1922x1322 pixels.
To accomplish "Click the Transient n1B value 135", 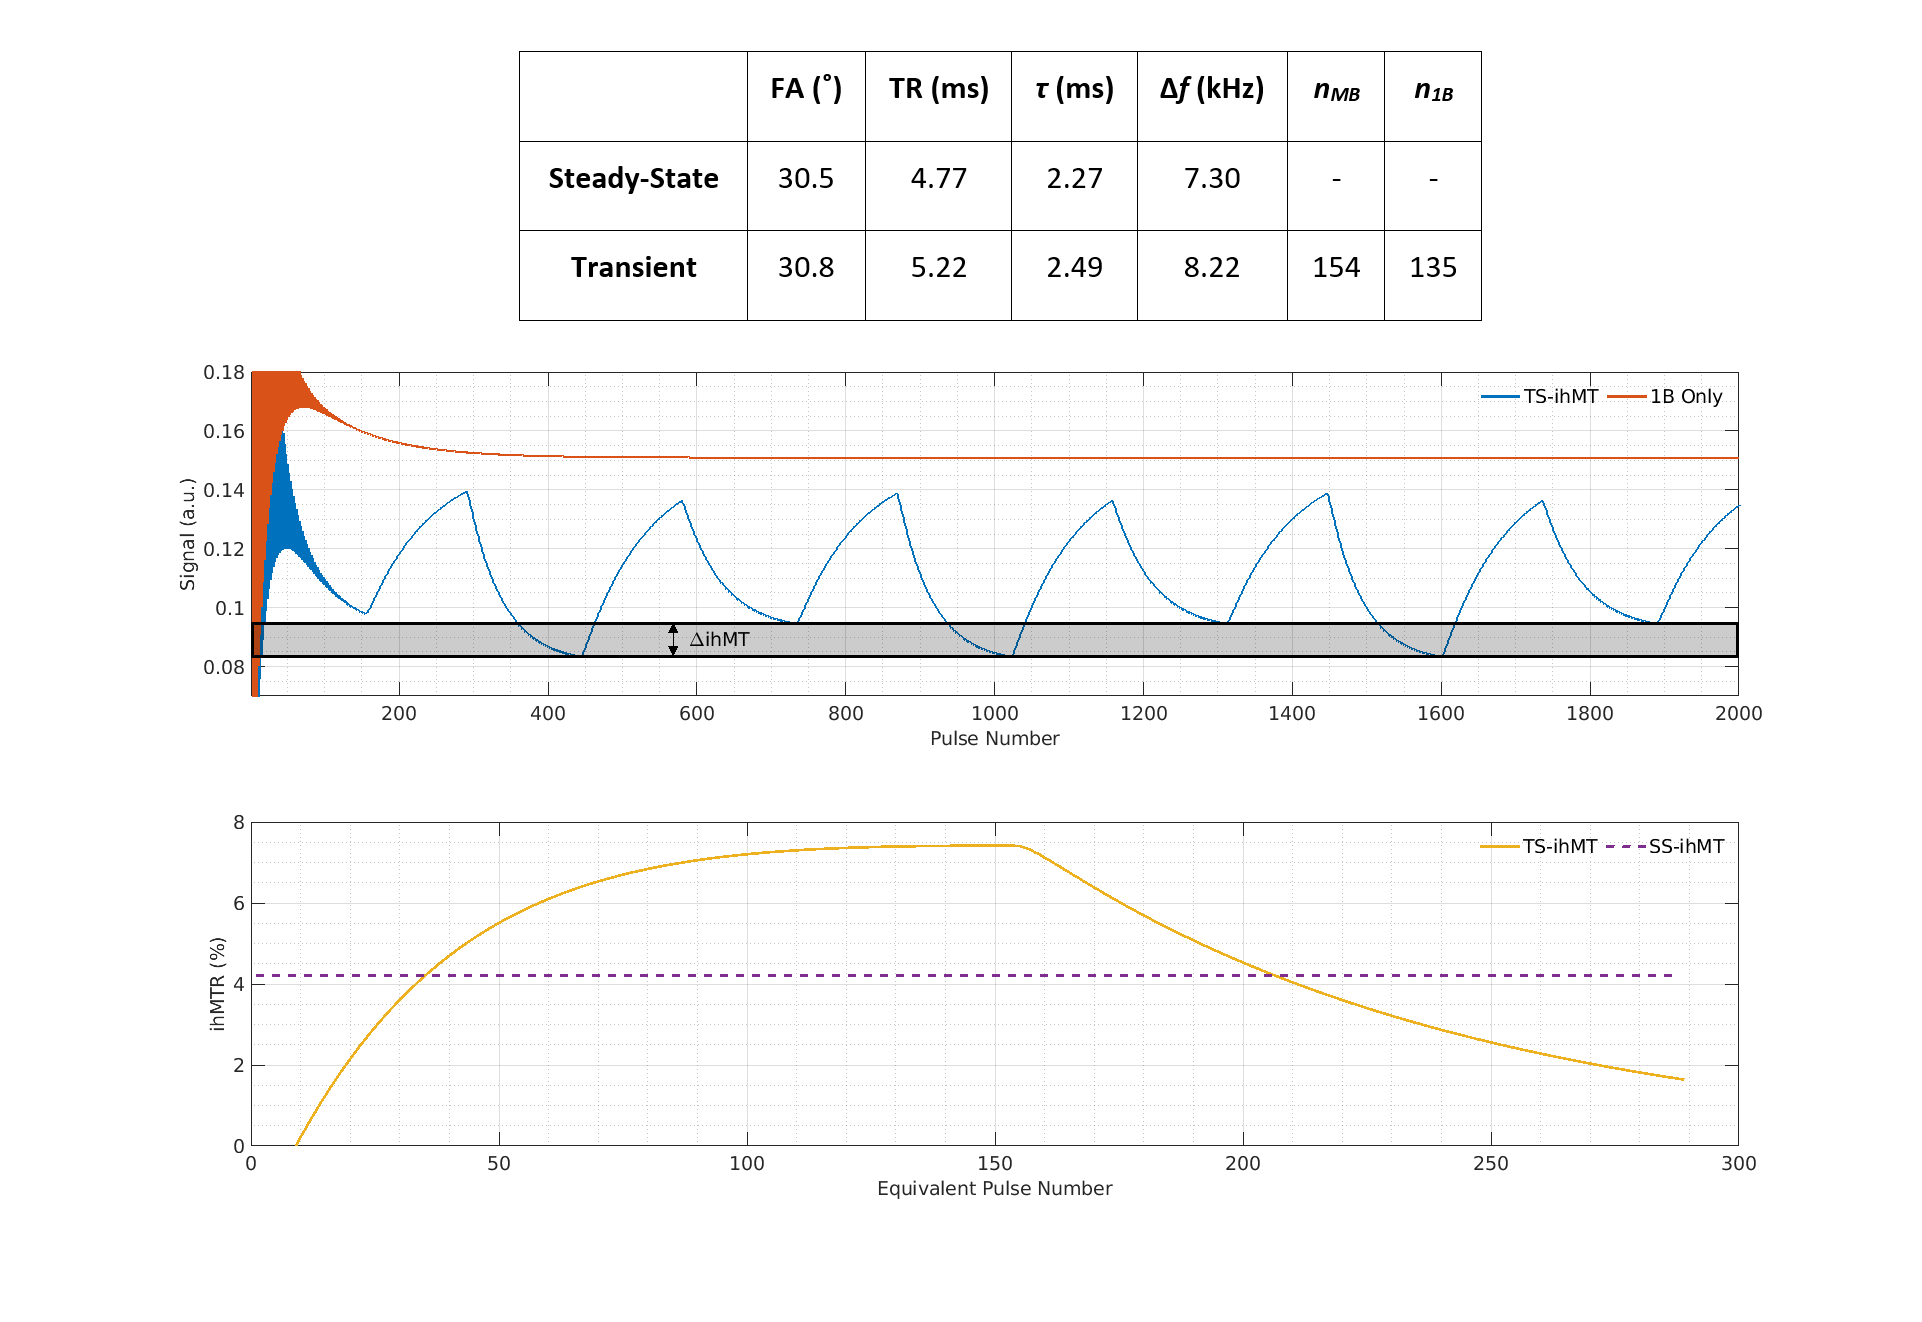I will coord(1432,268).
